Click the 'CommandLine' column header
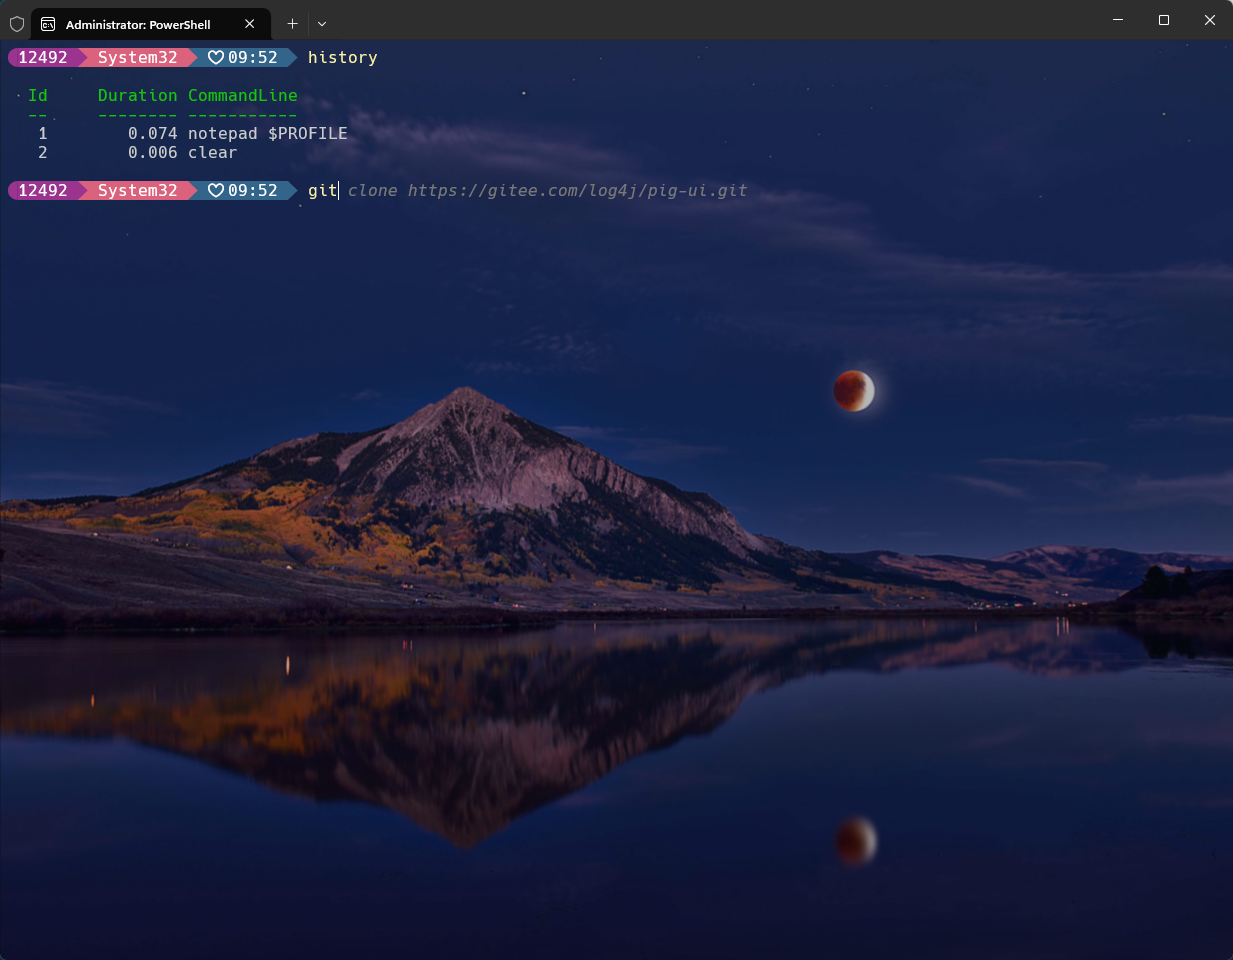1233x960 pixels. tap(242, 95)
